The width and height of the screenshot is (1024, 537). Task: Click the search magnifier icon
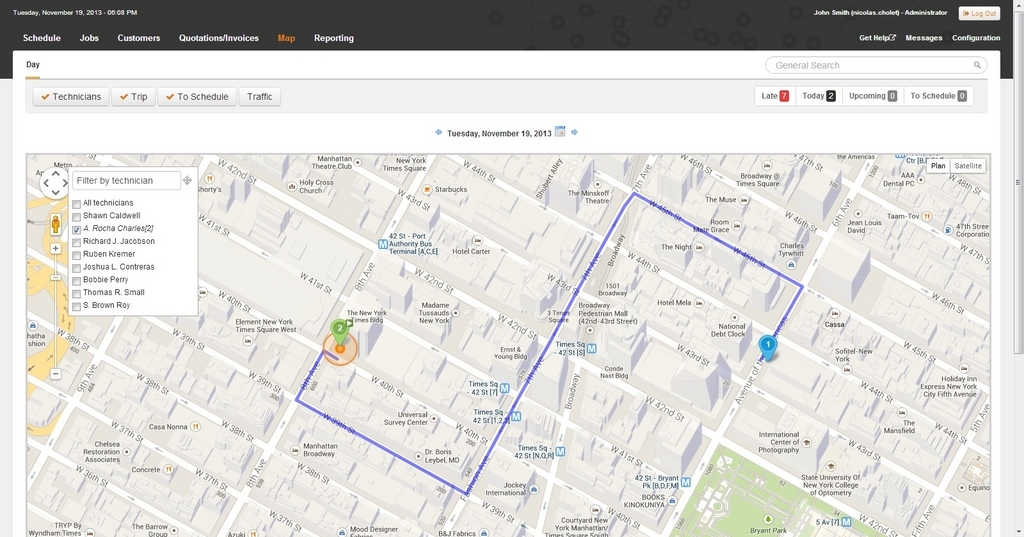(977, 65)
